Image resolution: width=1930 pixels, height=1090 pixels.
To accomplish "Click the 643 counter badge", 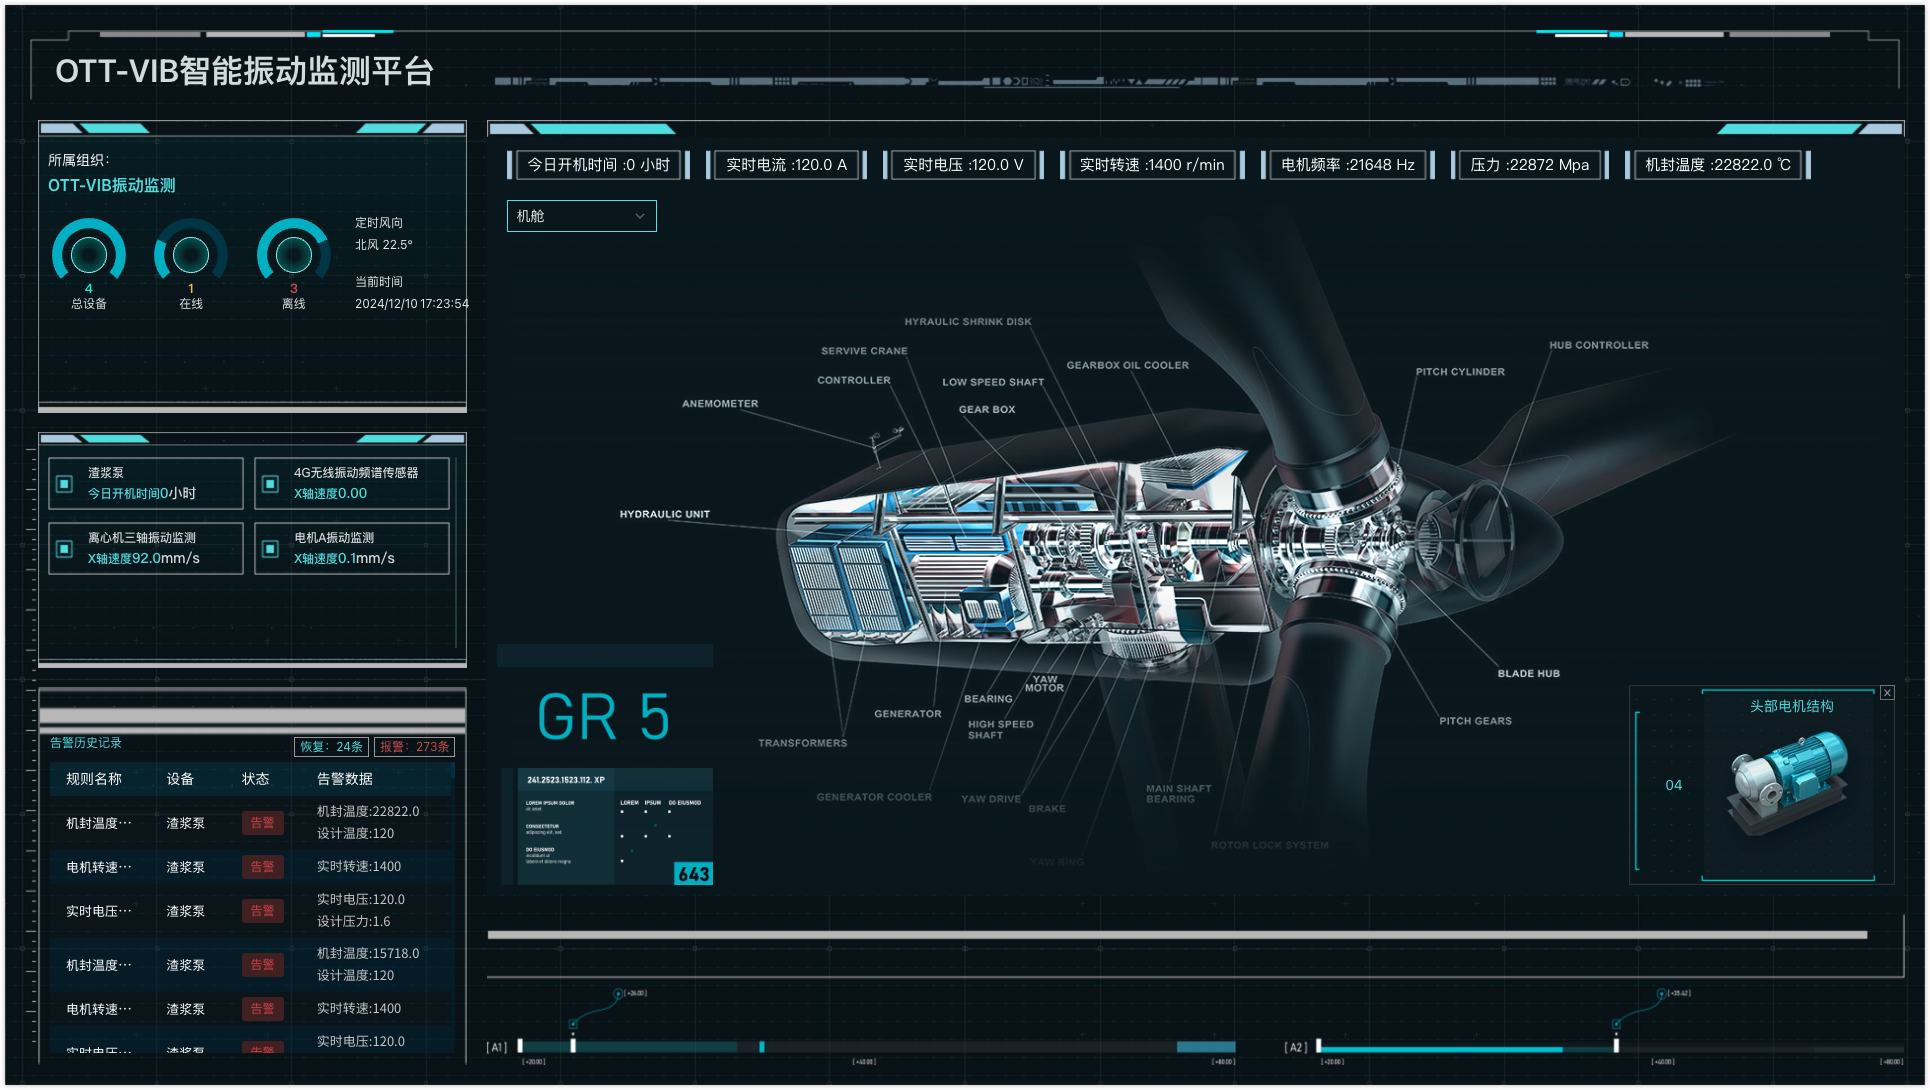I will tap(693, 874).
